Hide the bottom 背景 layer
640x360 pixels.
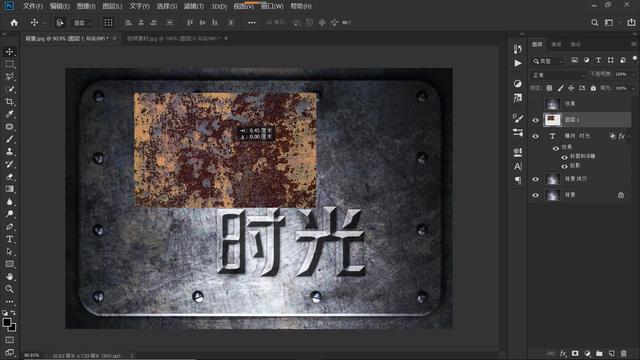(x=536, y=196)
